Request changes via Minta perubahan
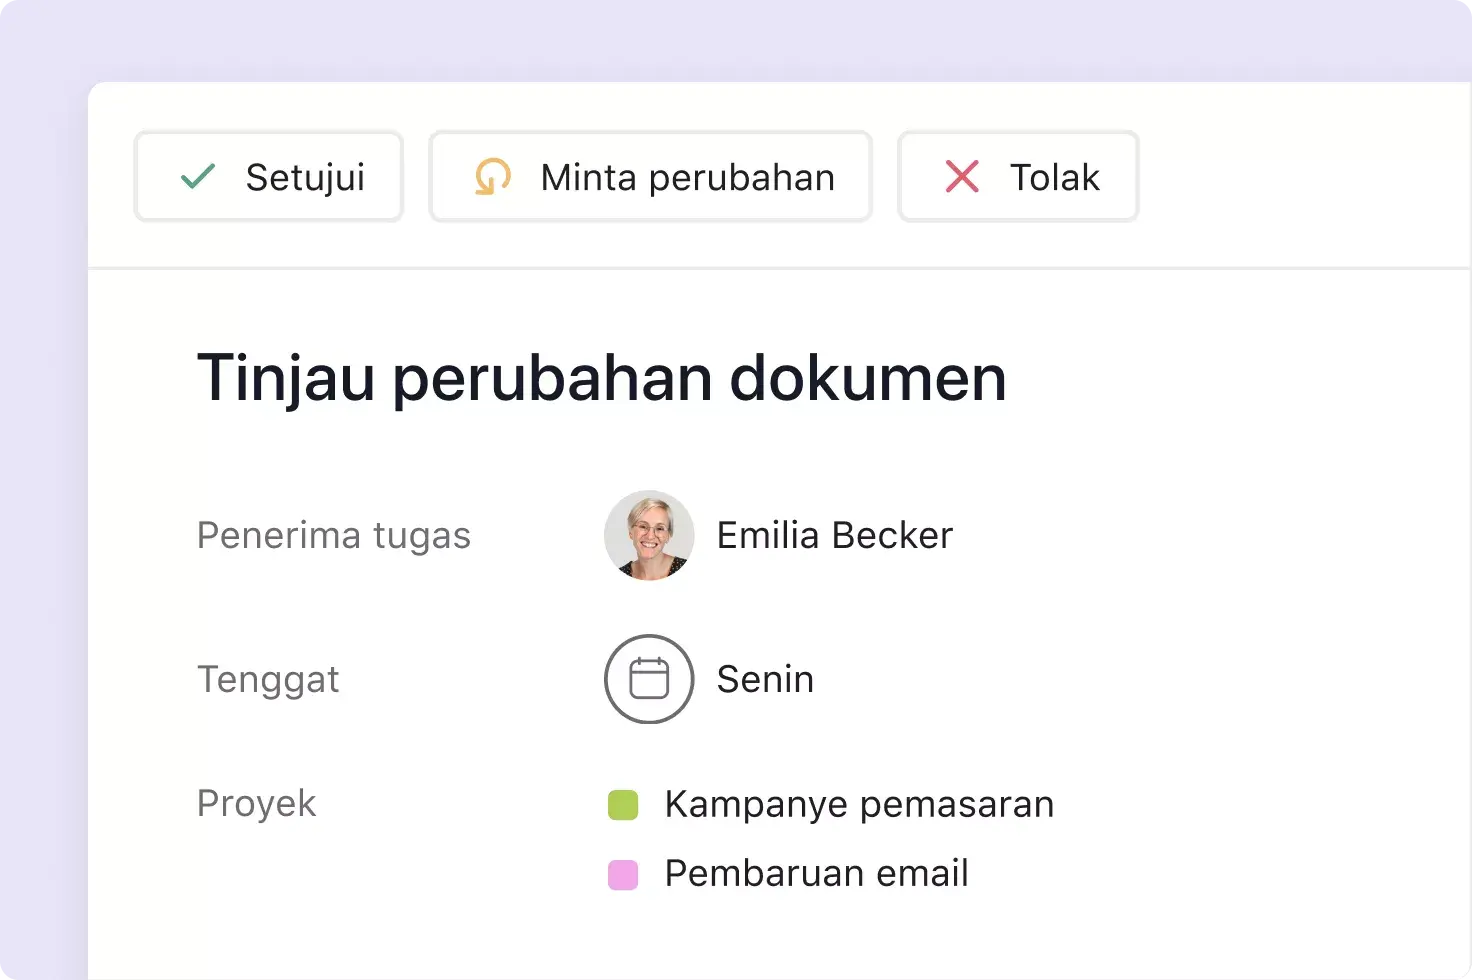 [x=650, y=176]
